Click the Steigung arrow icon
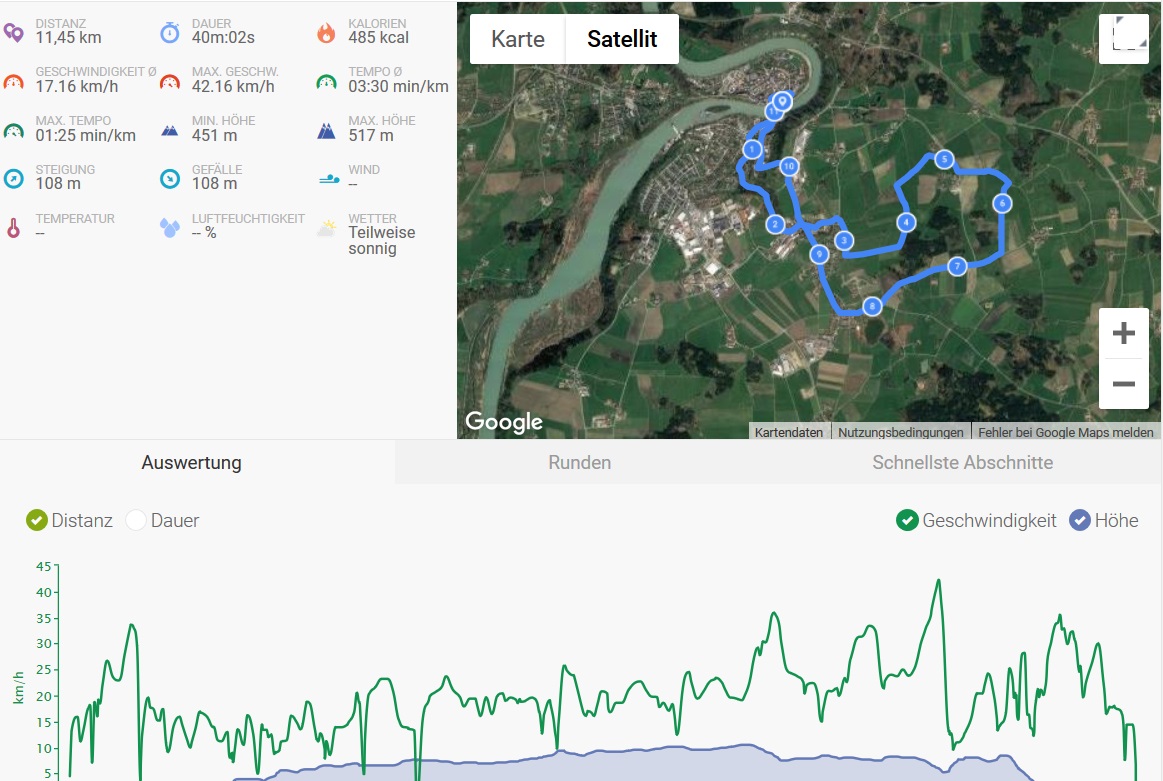The height and width of the screenshot is (781, 1163). 13,179
